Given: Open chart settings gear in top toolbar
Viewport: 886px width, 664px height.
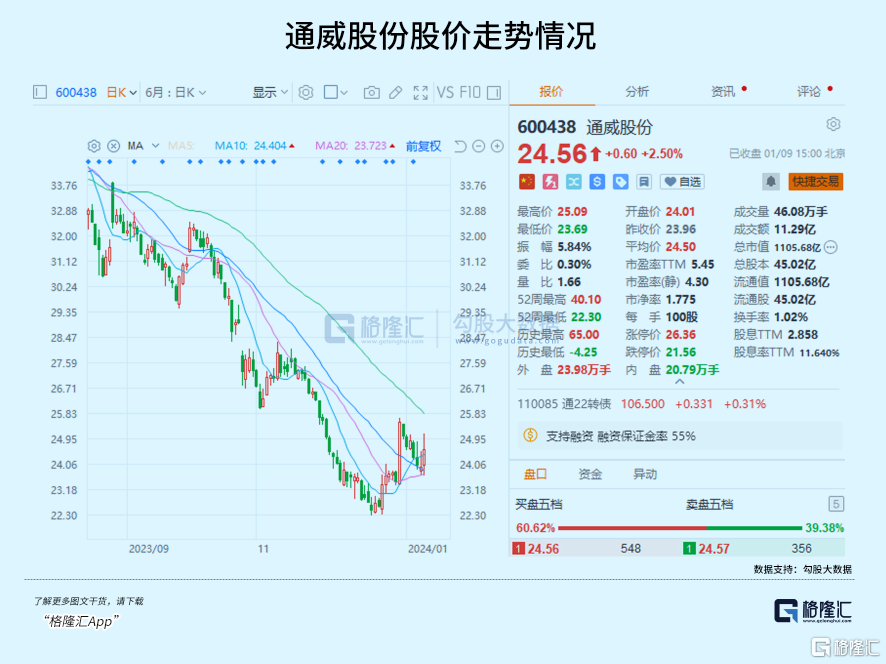Looking at the screenshot, I should [x=306, y=92].
